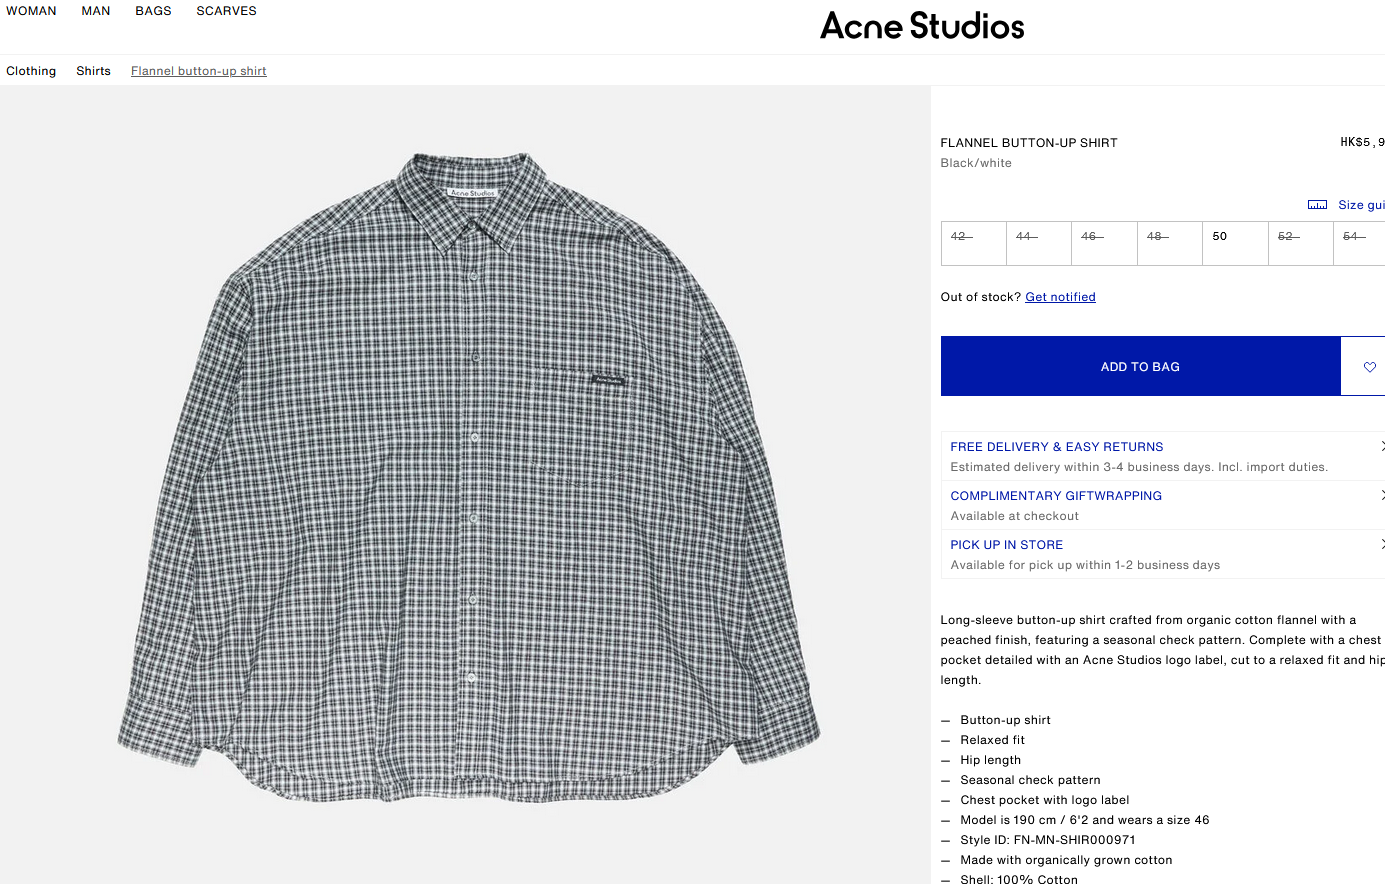Screen dimensions: 1385x884
Task: Click the wishlist heart icon
Action: pyautogui.click(x=1369, y=367)
